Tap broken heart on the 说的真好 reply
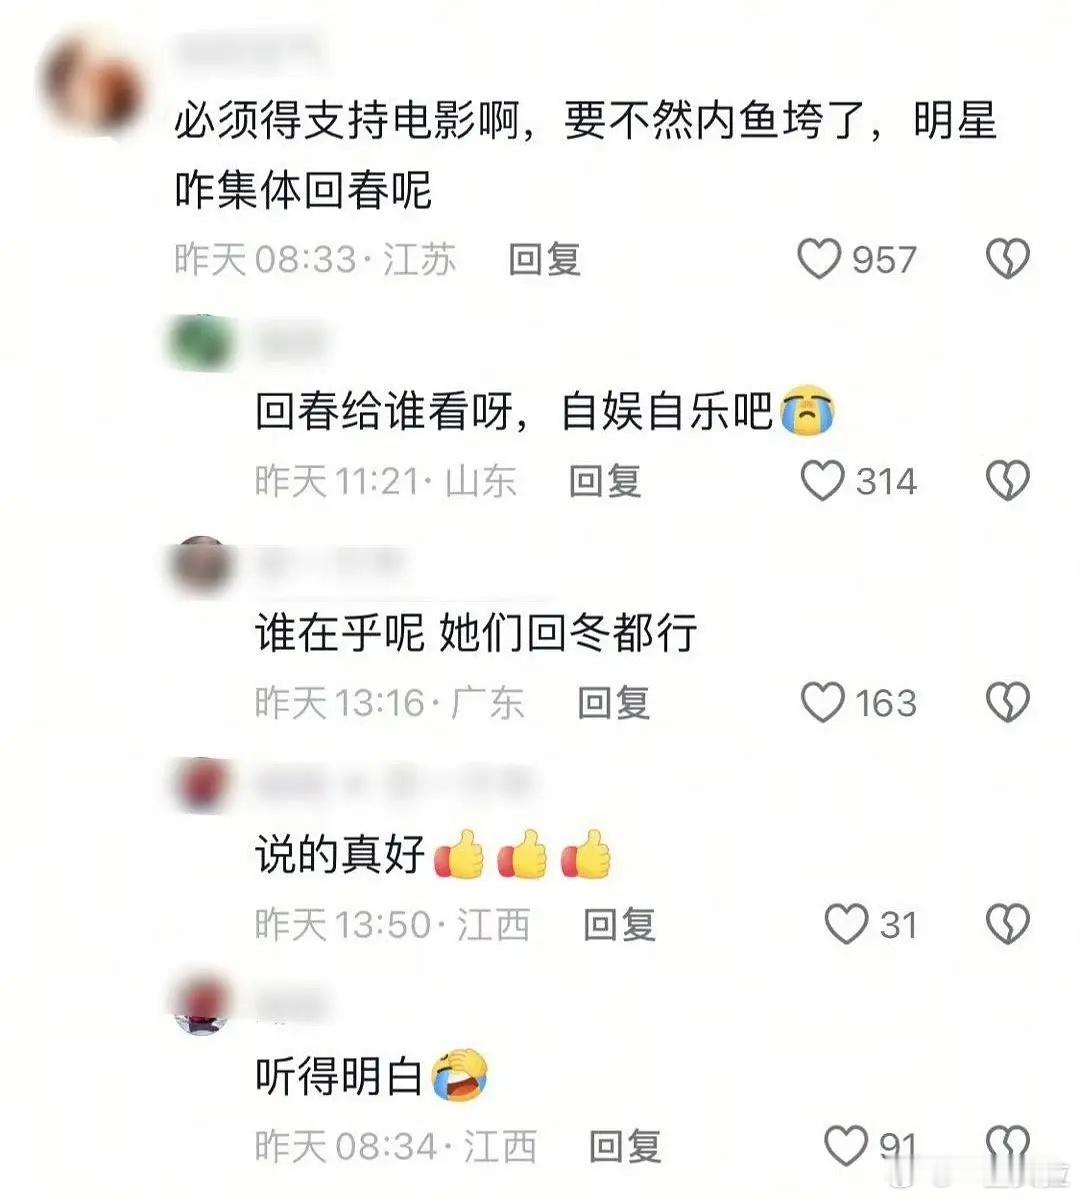The image size is (1080, 1199). 1007,924
